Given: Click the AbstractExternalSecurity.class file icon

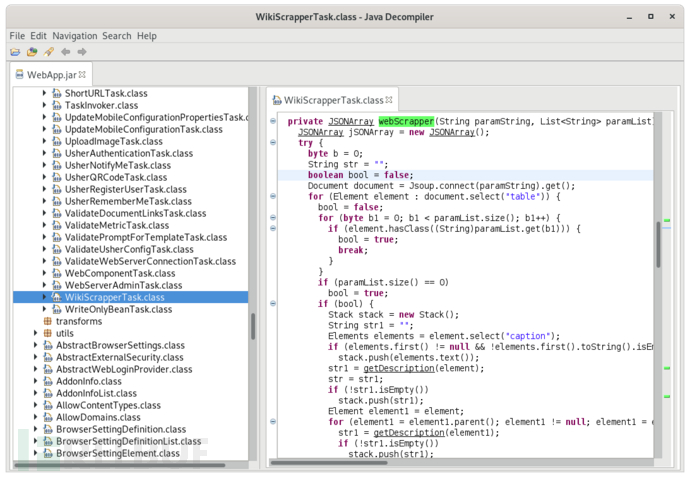Looking at the screenshot, I should tap(48, 357).
